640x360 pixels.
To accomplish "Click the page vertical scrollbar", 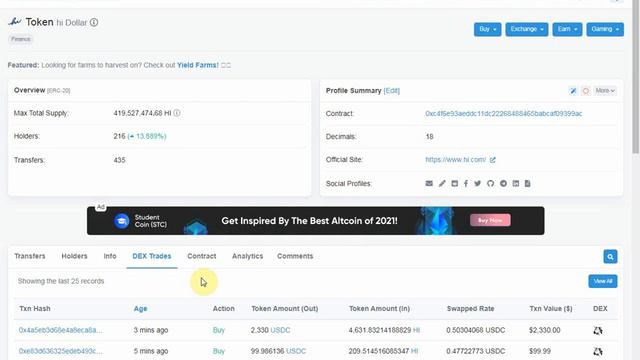I will (x=636, y=78).
